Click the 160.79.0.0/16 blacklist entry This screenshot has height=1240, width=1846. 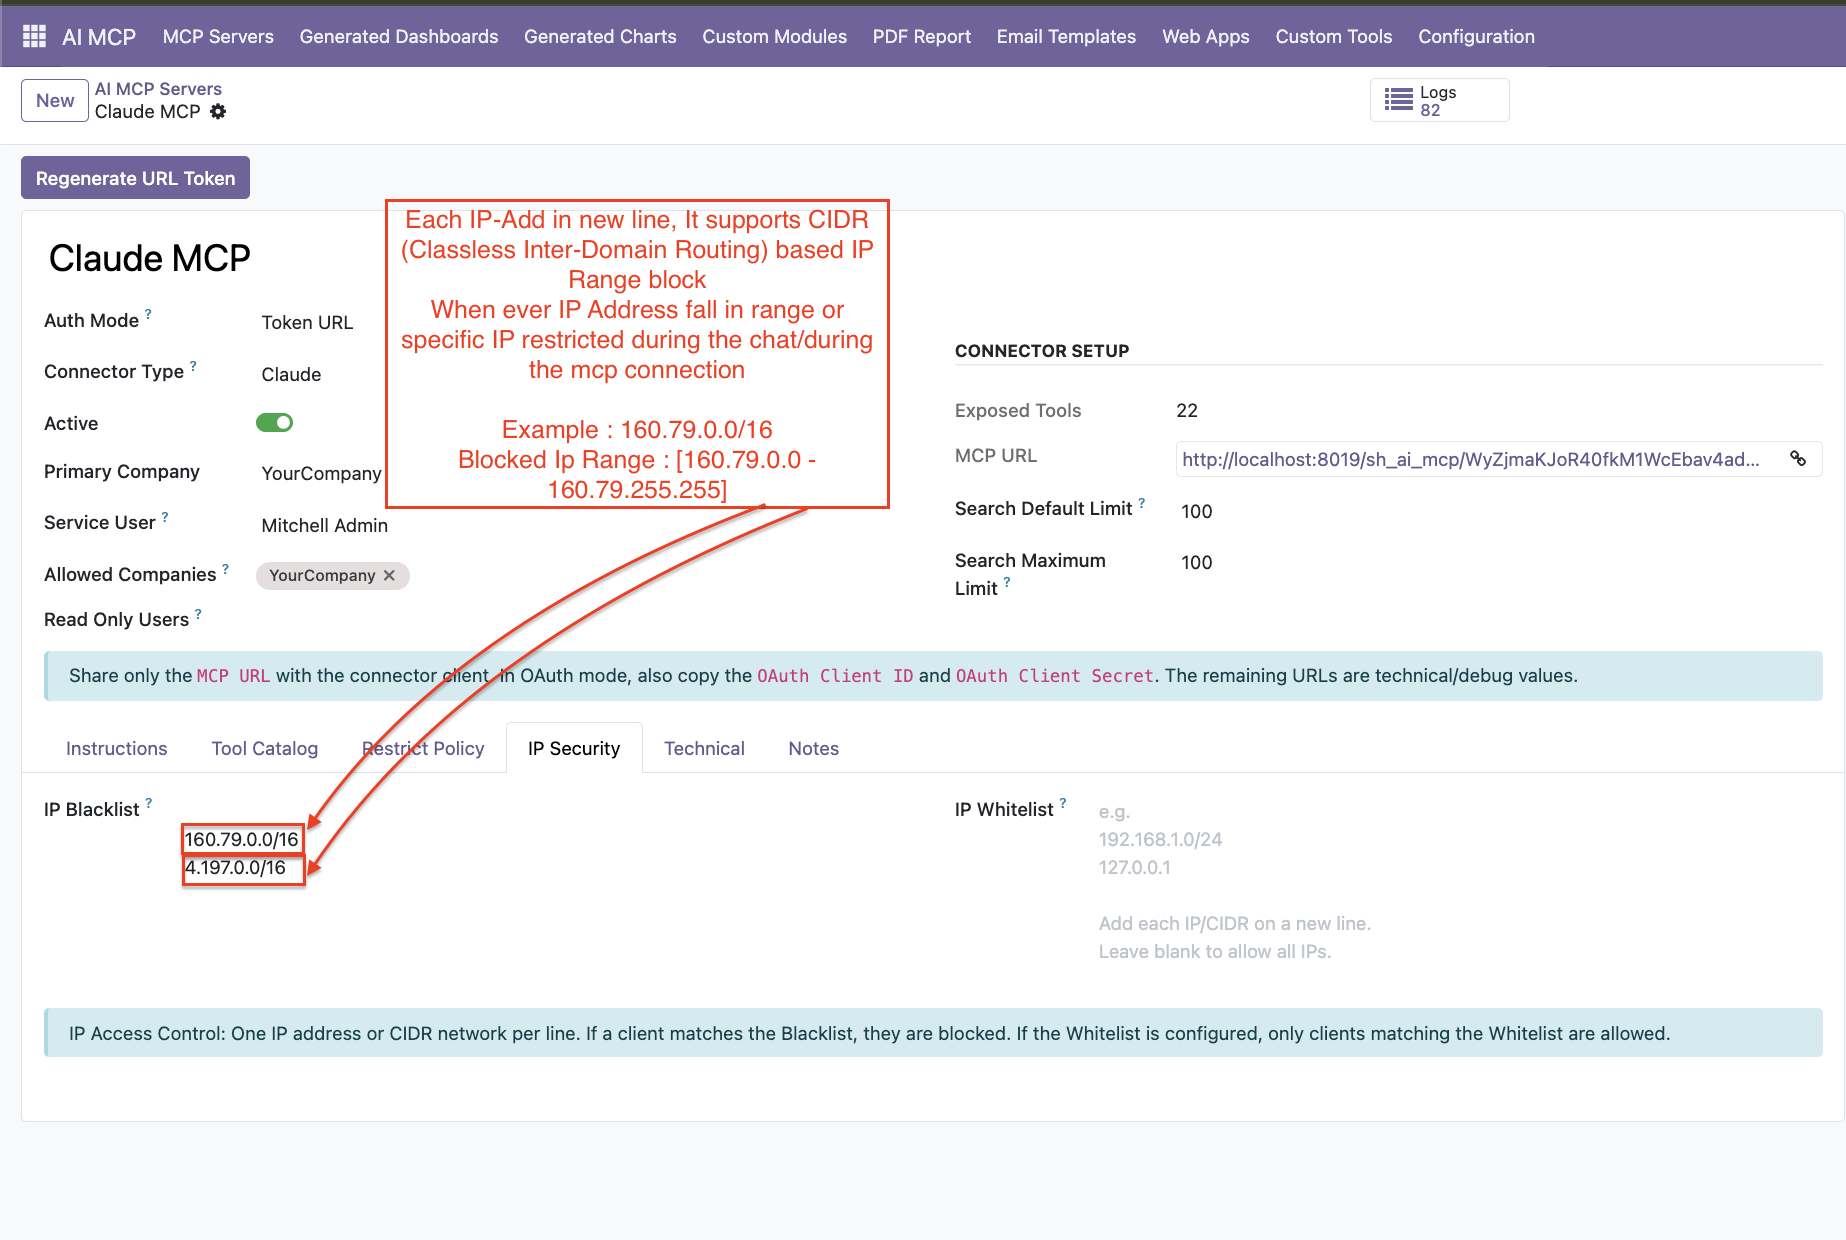(x=242, y=839)
